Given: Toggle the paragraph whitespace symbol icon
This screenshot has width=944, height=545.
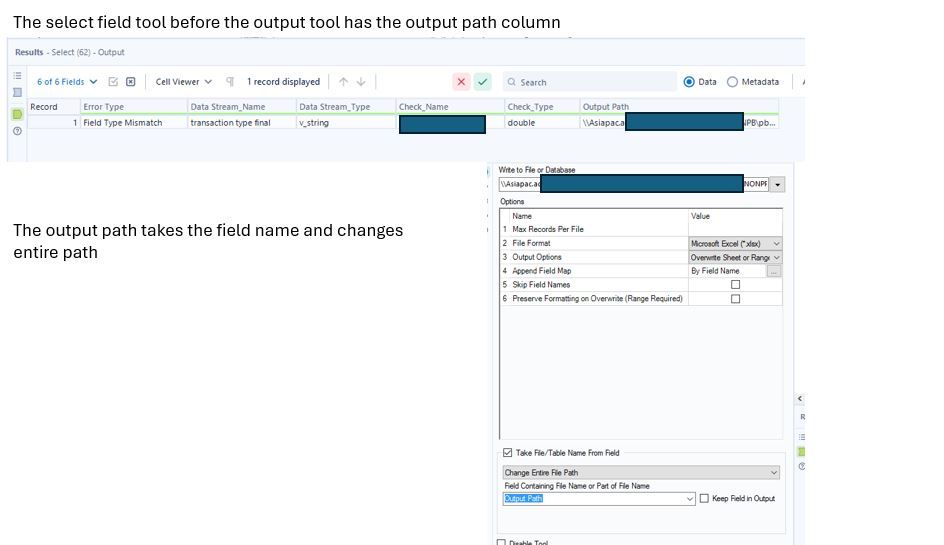Looking at the screenshot, I should (230, 82).
